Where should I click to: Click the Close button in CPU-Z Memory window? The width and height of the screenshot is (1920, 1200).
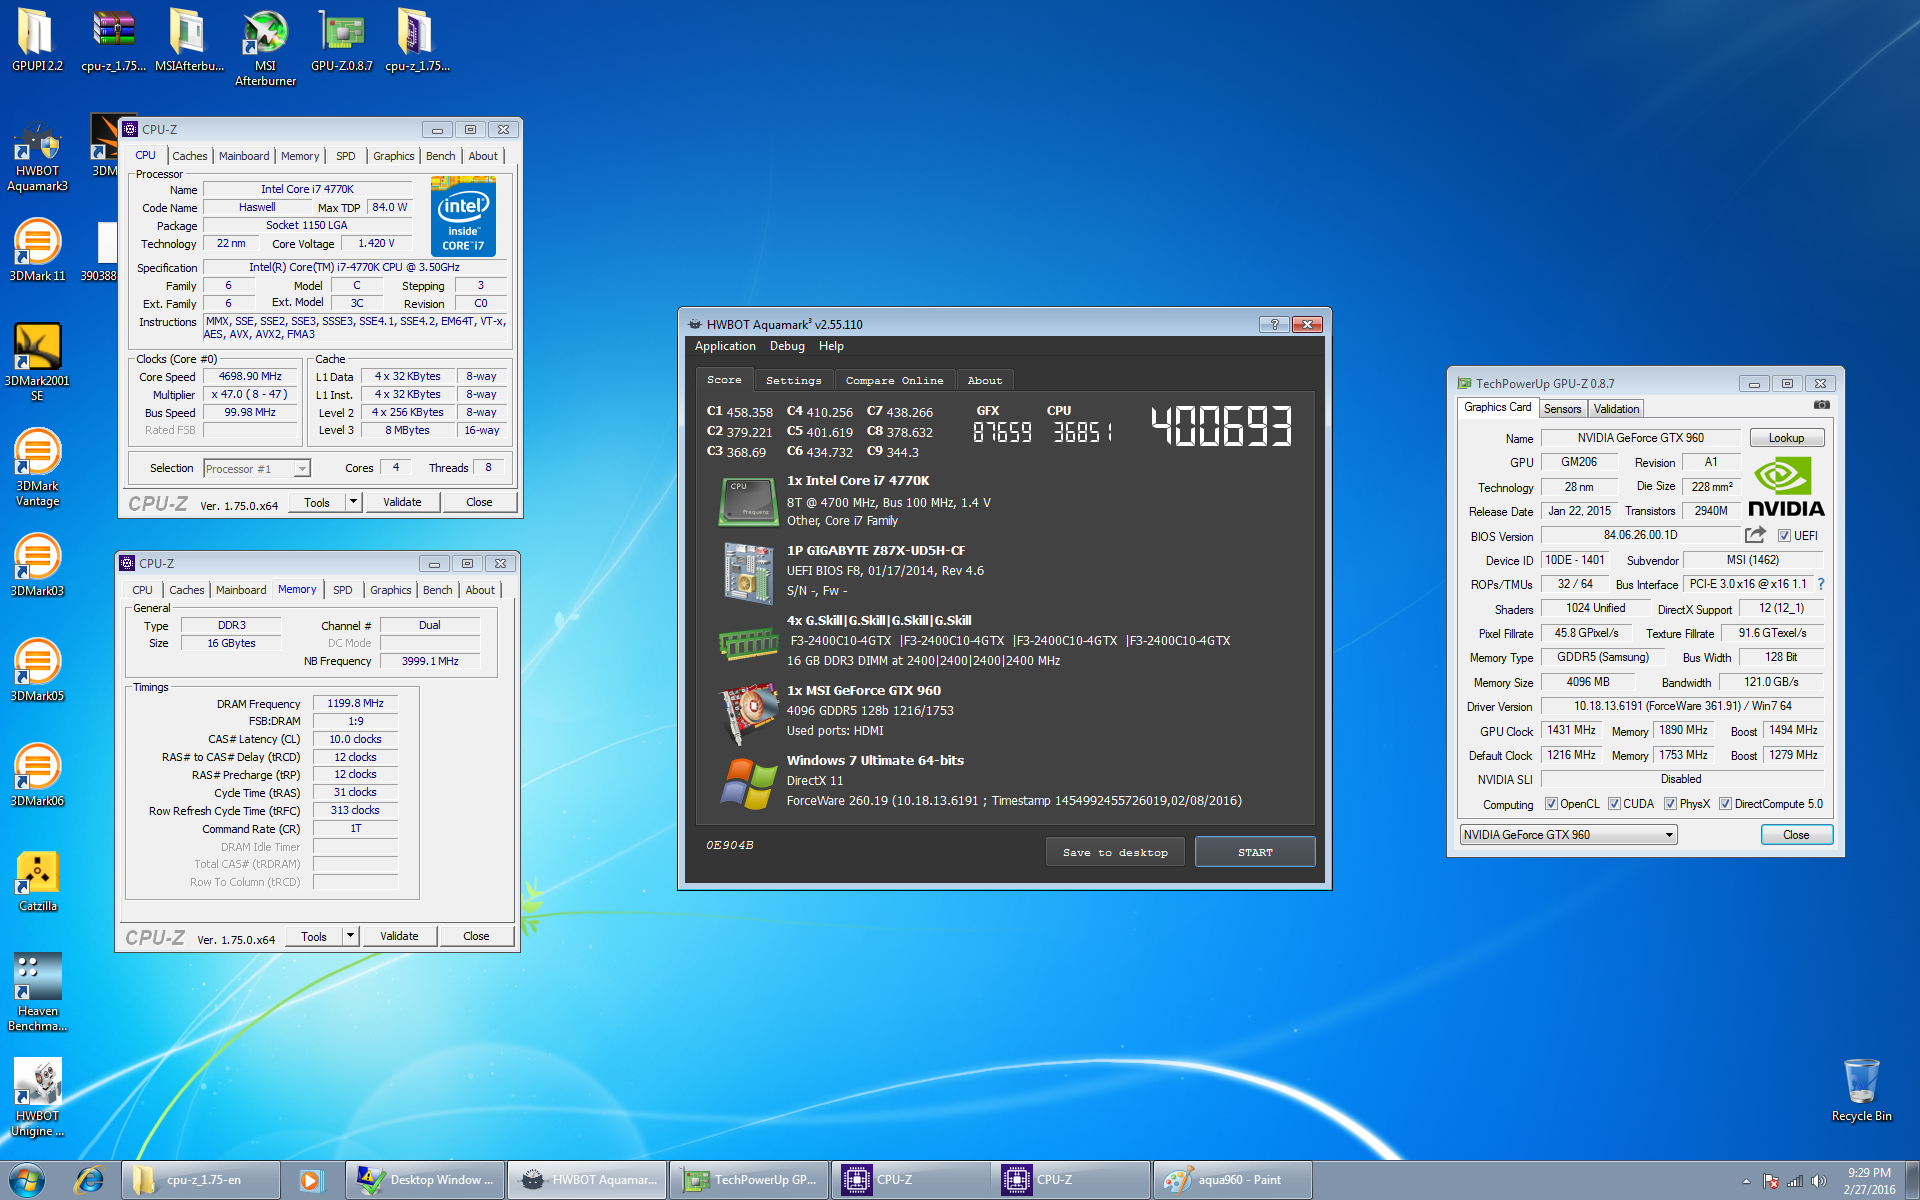476,936
